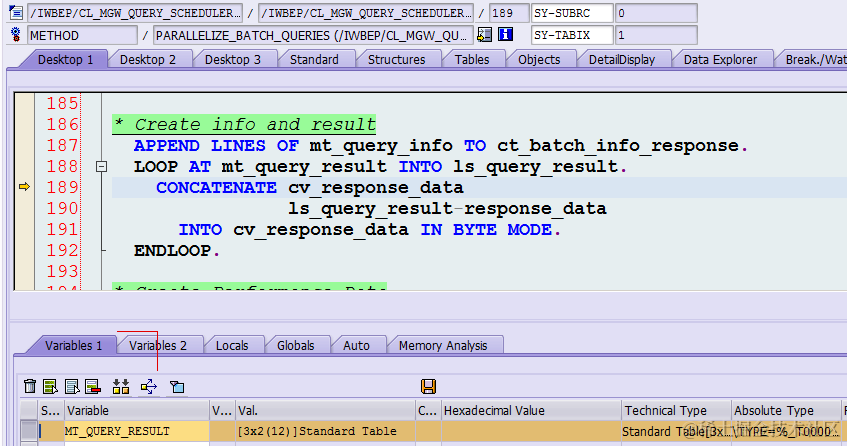Image resolution: width=847 pixels, height=446 pixels.
Task: Click the PARALLELIZE_BATCH_QUERIES method name field
Action: 313,35
